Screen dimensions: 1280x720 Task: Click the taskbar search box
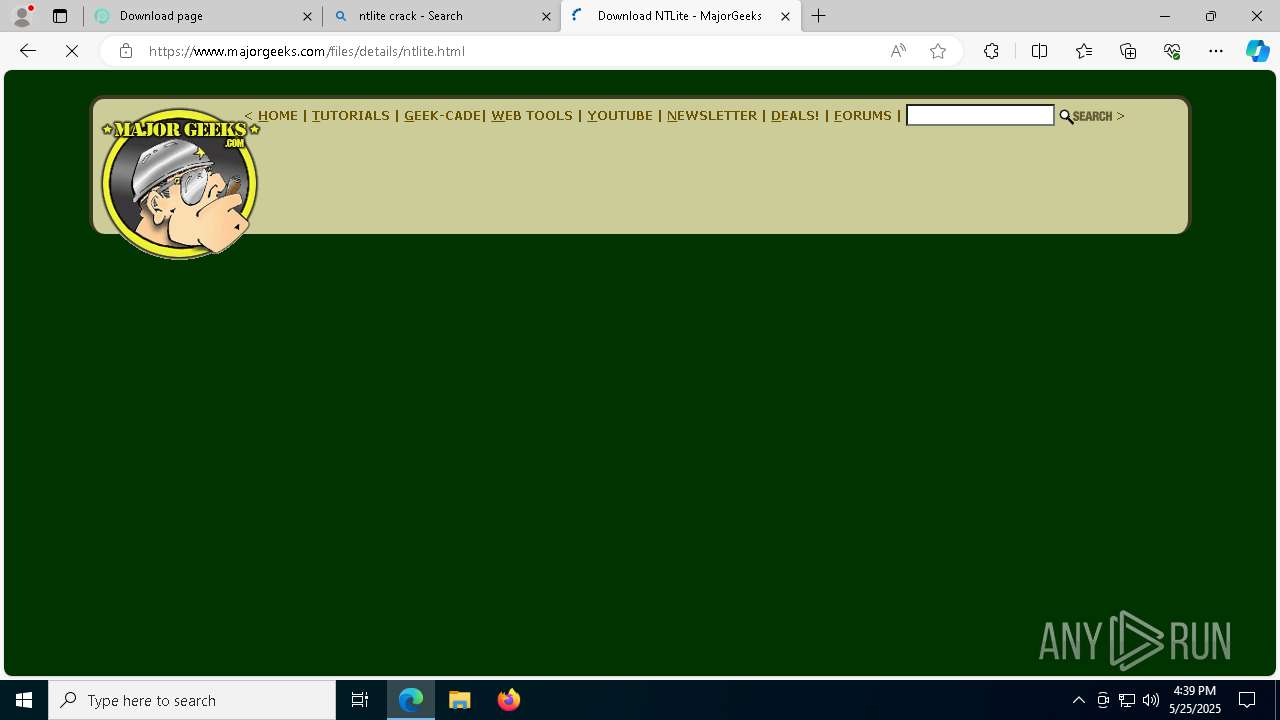(x=192, y=700)
